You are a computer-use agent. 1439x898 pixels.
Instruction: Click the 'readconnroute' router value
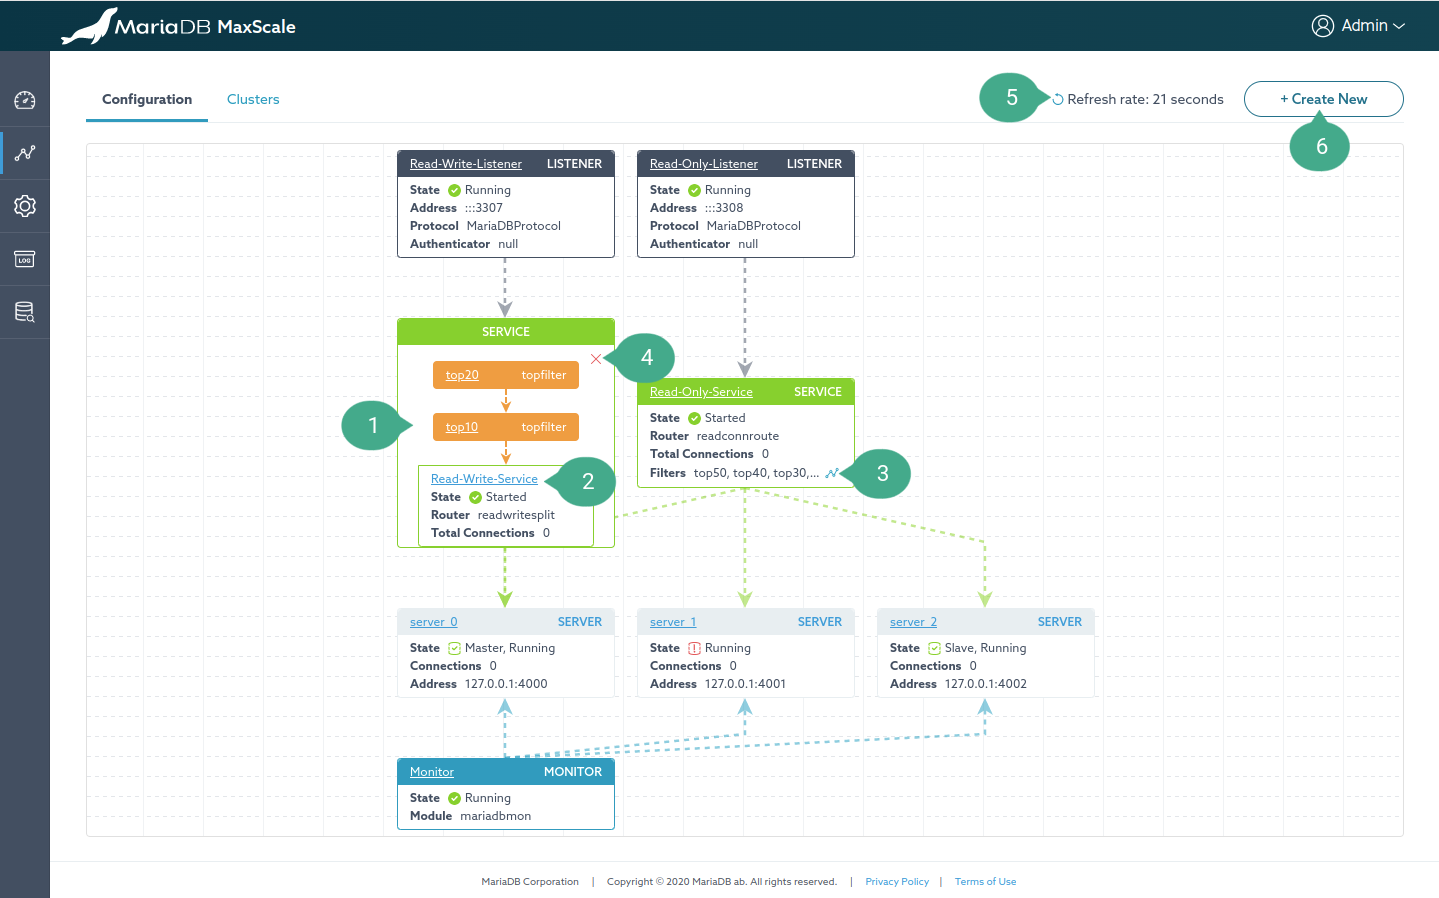pyautogui.click(x=738, y=436)
